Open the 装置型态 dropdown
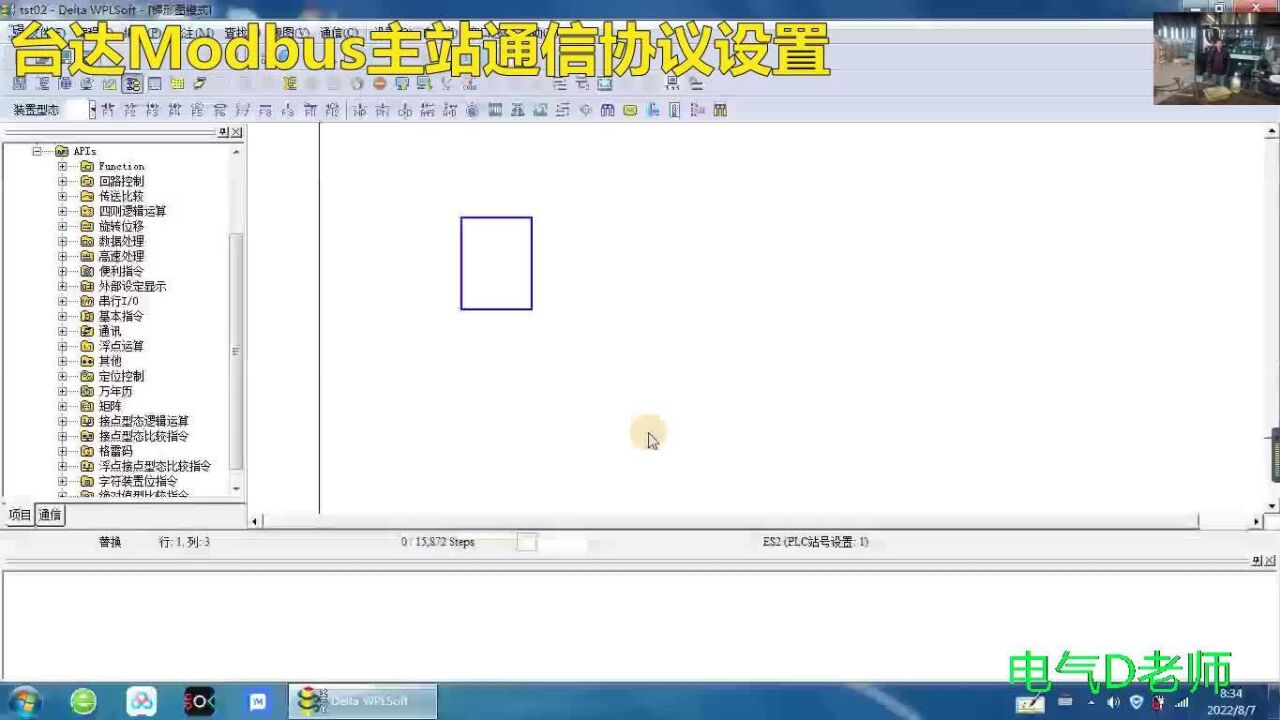The image size is (1280, 720). pos(92,110)
